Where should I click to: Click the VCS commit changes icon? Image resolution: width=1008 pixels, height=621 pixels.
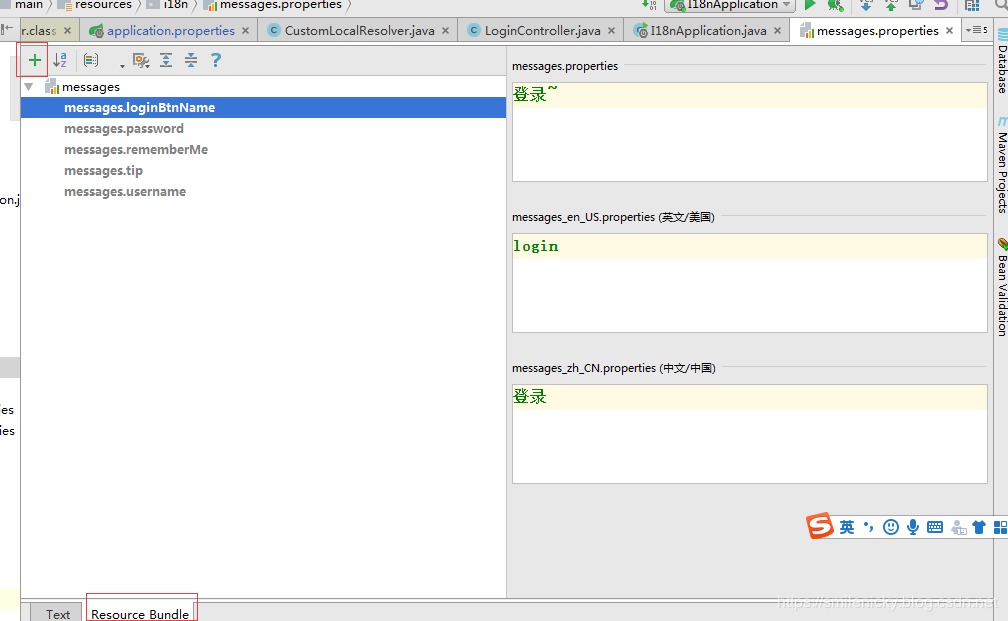pos(890,5)
